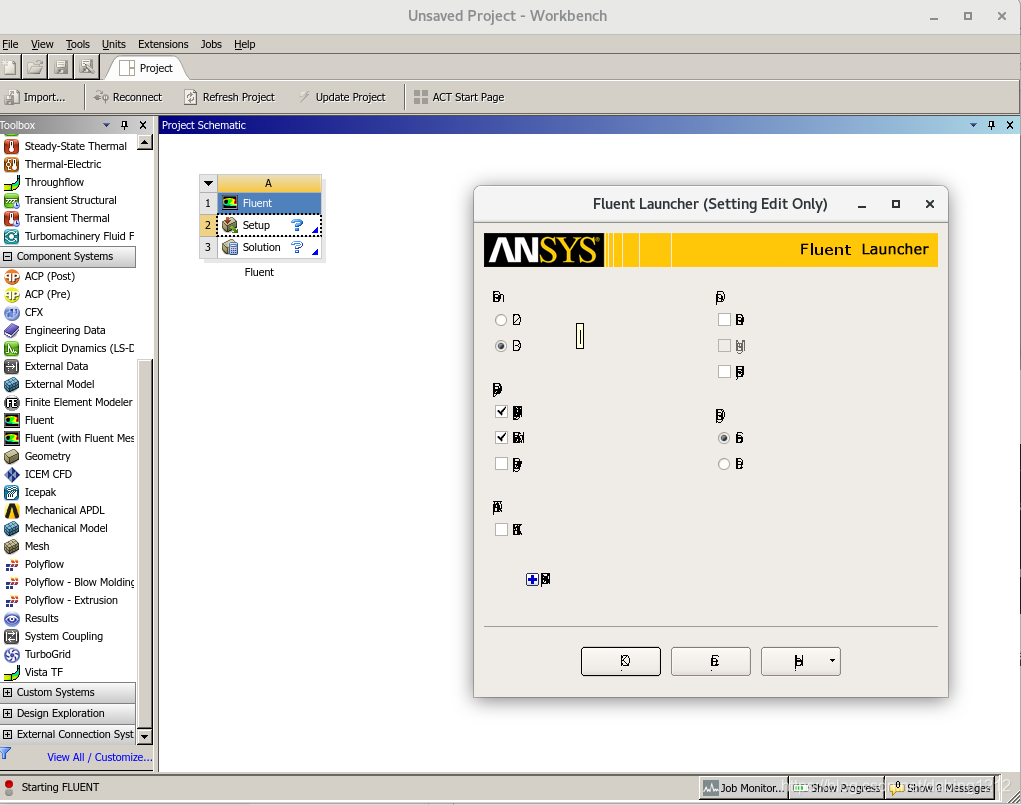Click the Toolbox vertical scrollbar

coord(144,450)
